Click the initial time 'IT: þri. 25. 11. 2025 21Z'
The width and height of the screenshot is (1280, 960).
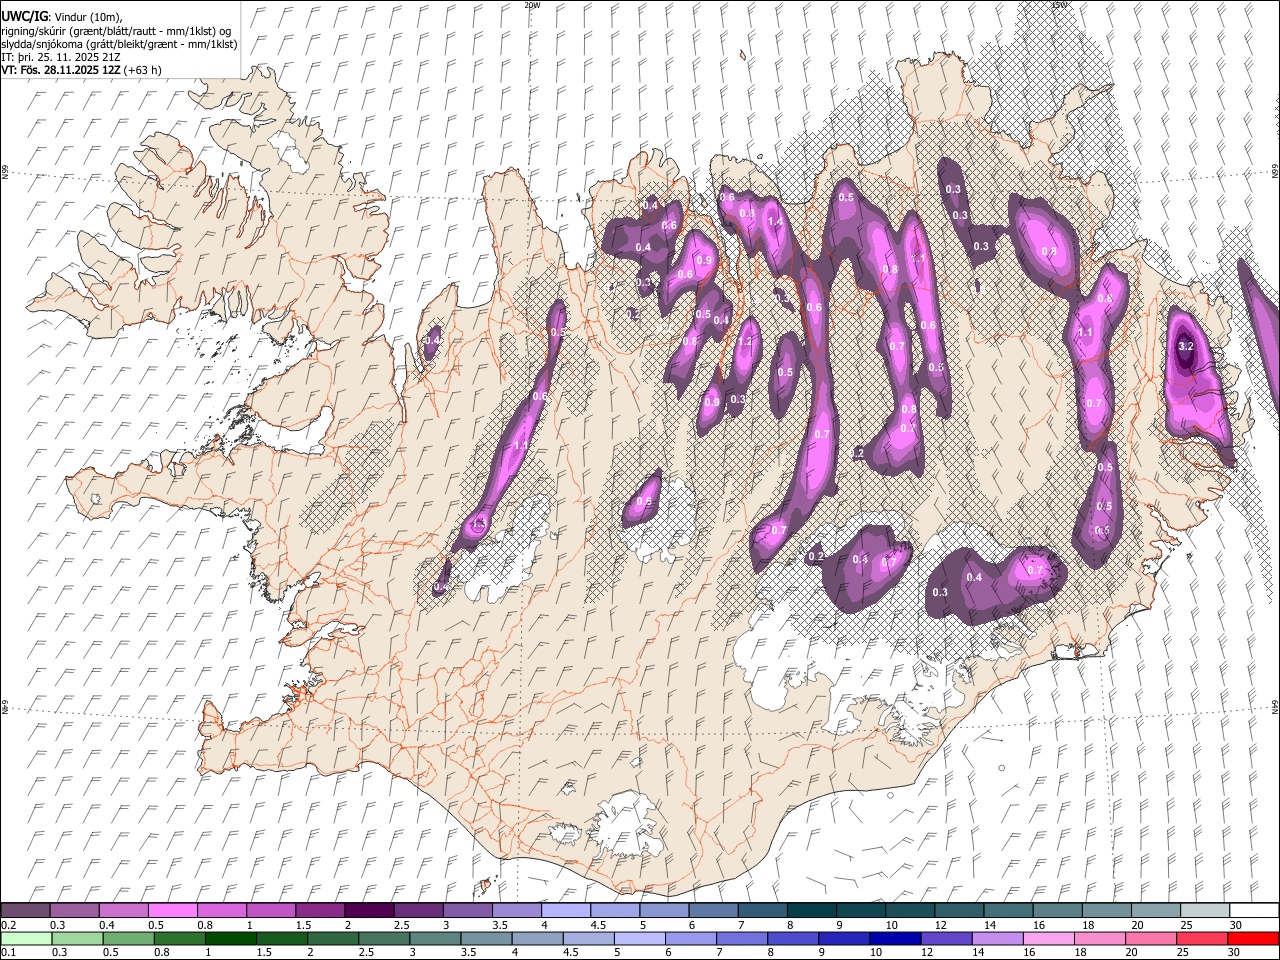click(x=61, y=57)
